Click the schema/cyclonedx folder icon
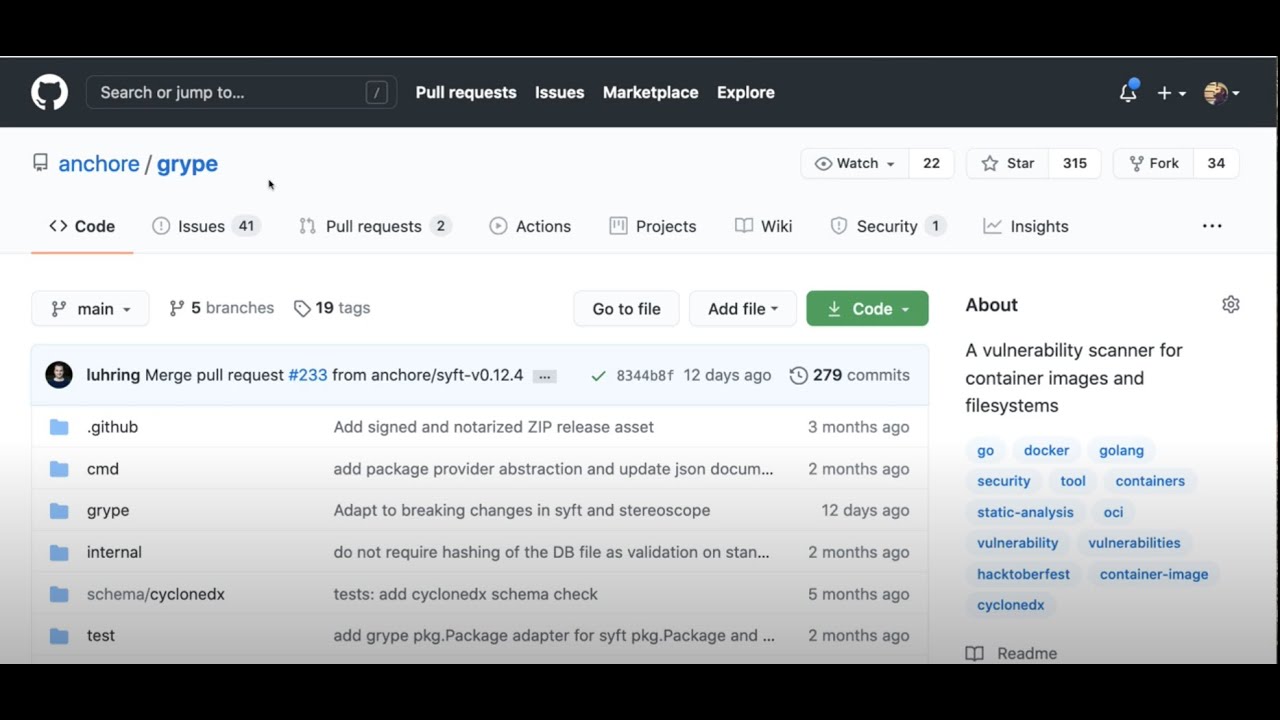Screen dimensions: 1280x720 tap(59, 594)
